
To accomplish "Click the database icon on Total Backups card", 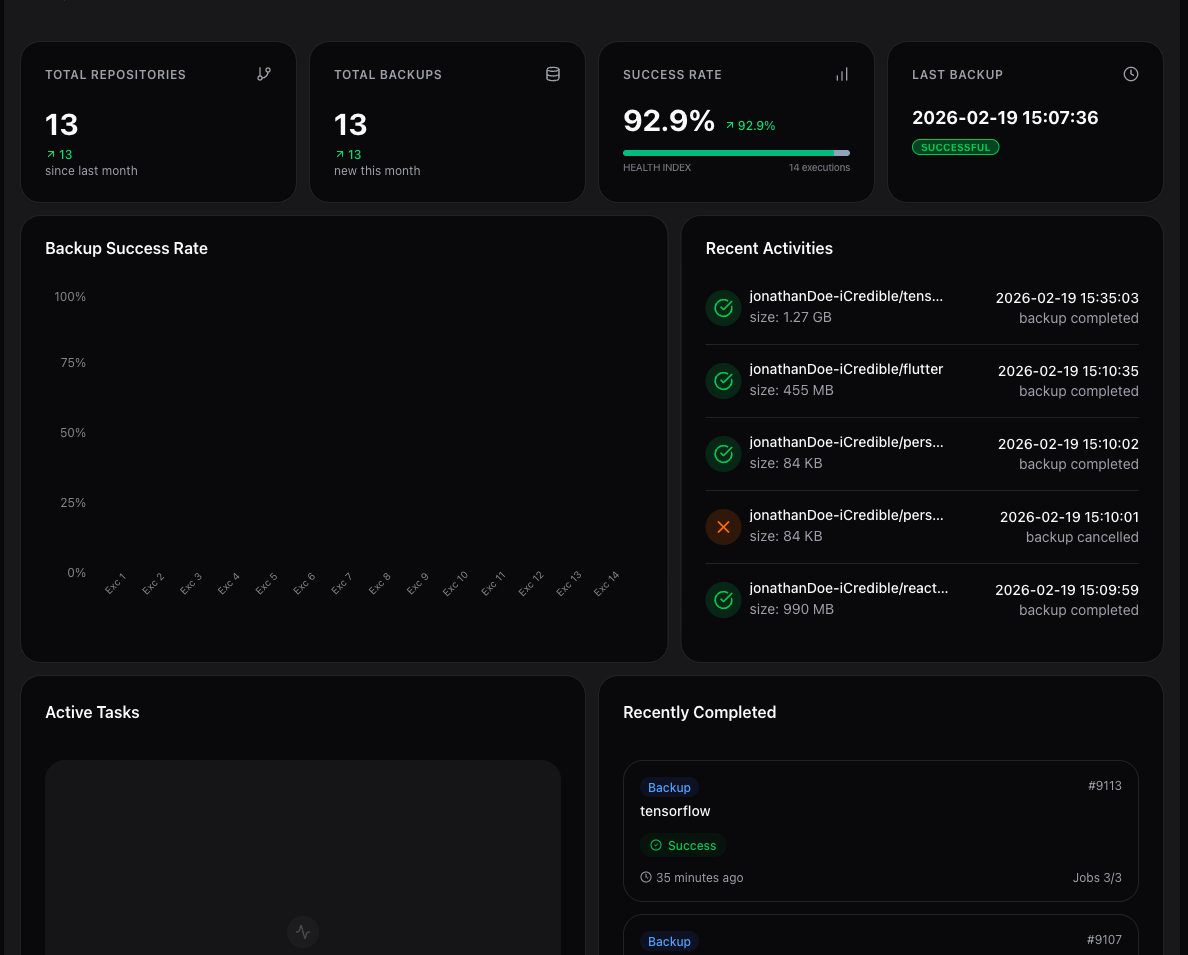I will point(553,74).
